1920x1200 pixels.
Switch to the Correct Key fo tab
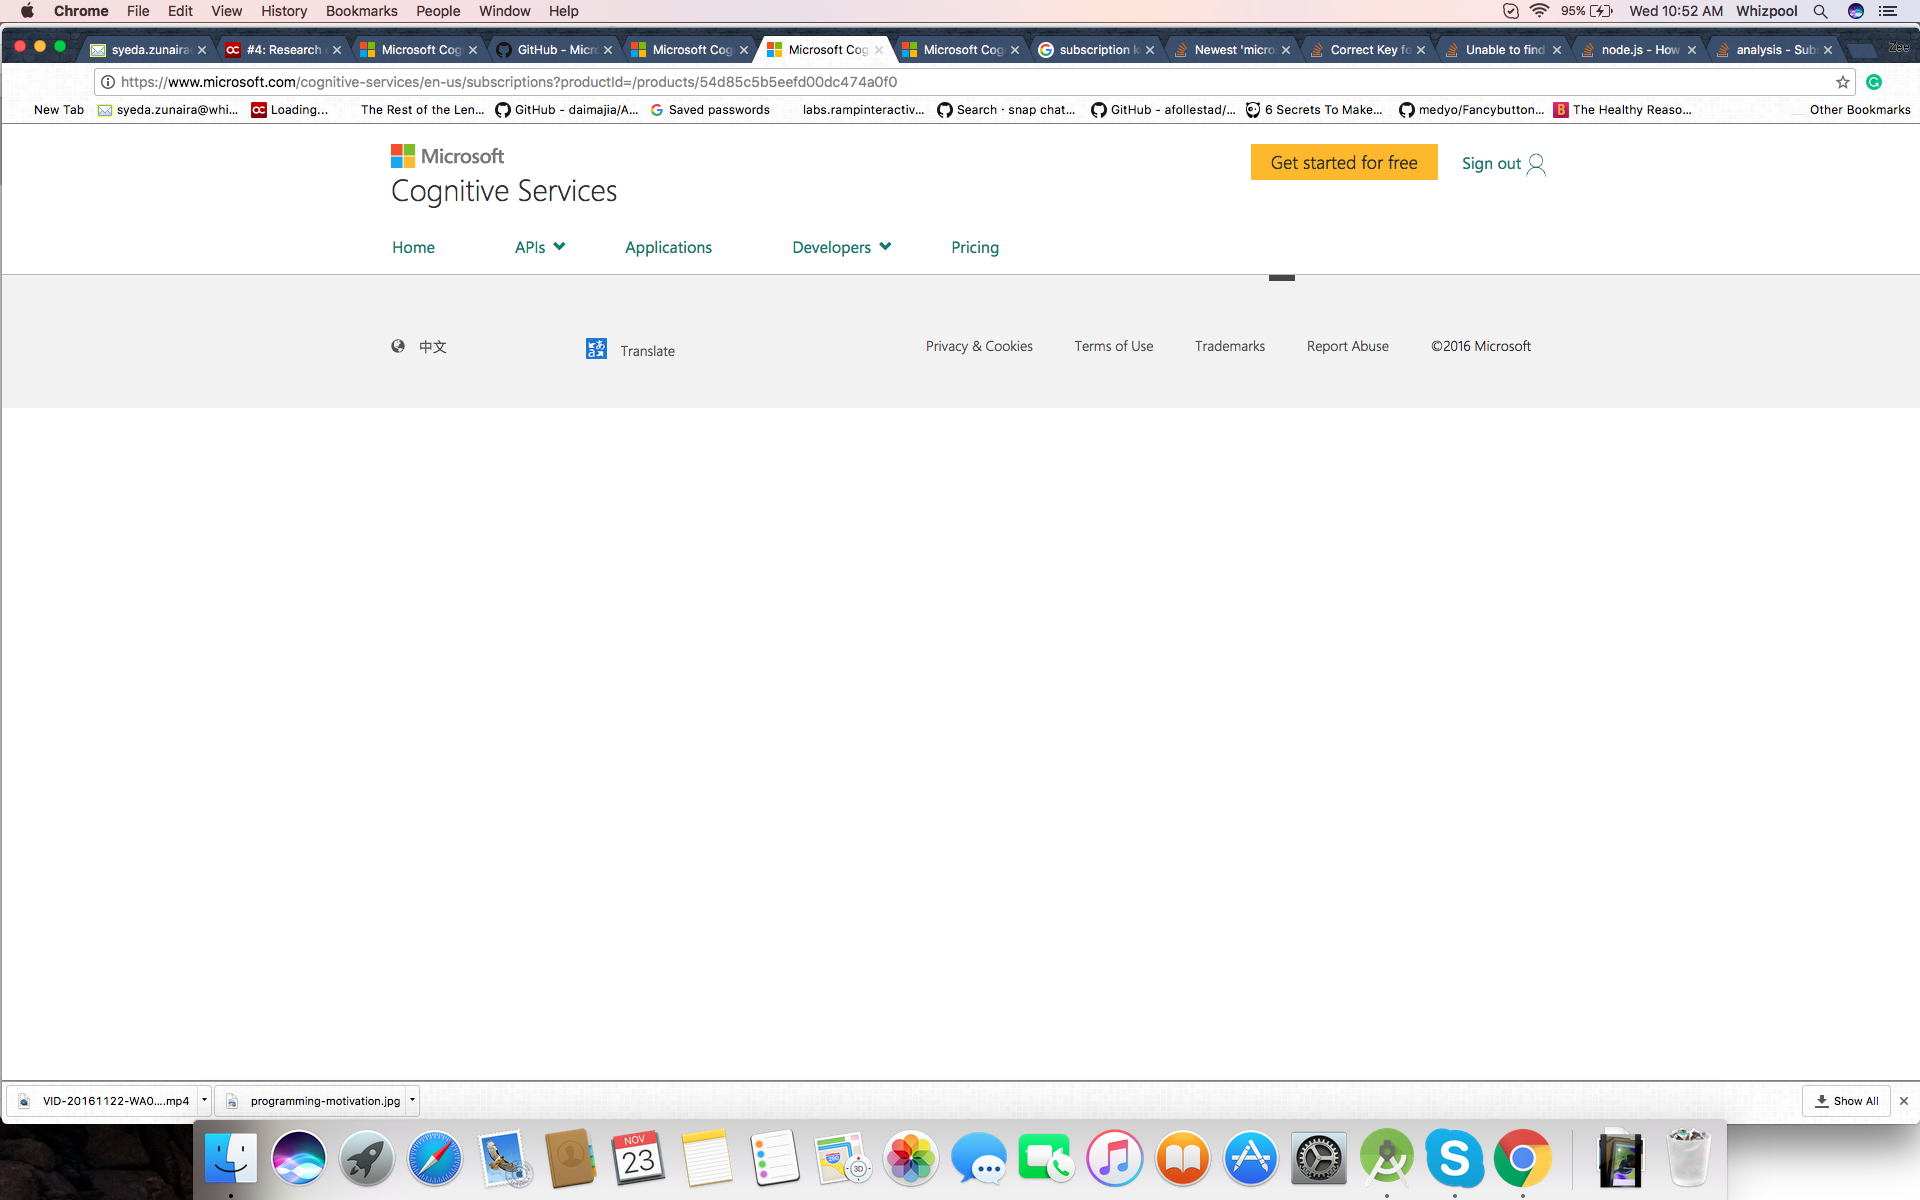pos(1367,49)
